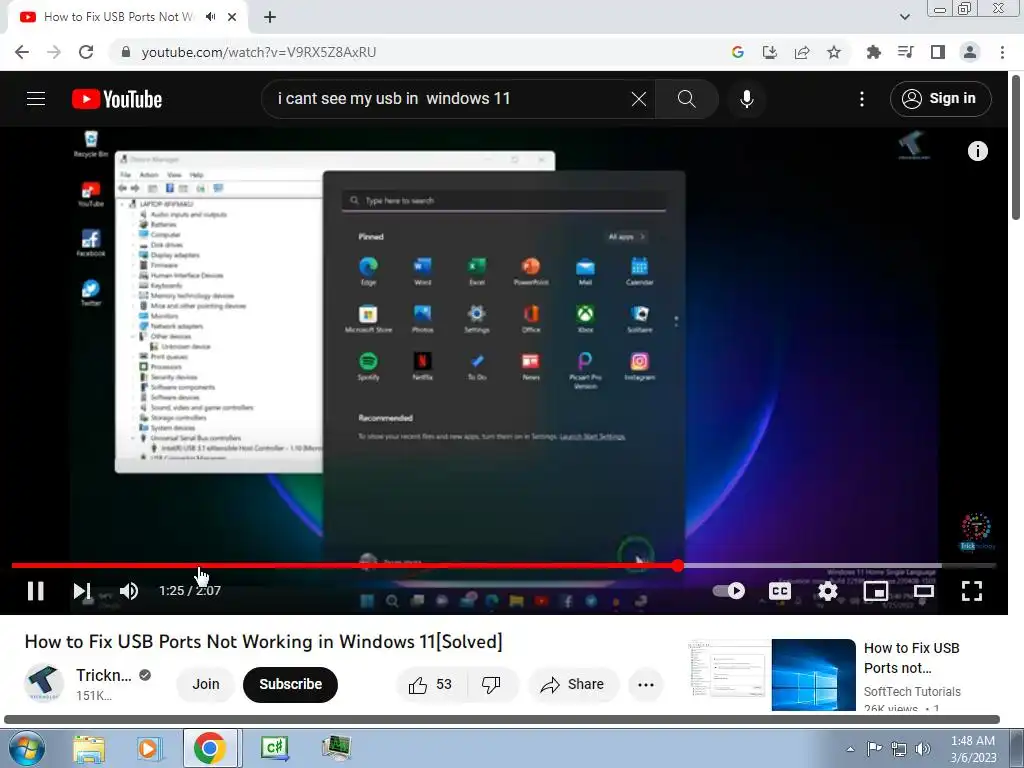Toggle the autoplay switch
This screenshot has height=768, width=1024.
(x=729, y=591)
